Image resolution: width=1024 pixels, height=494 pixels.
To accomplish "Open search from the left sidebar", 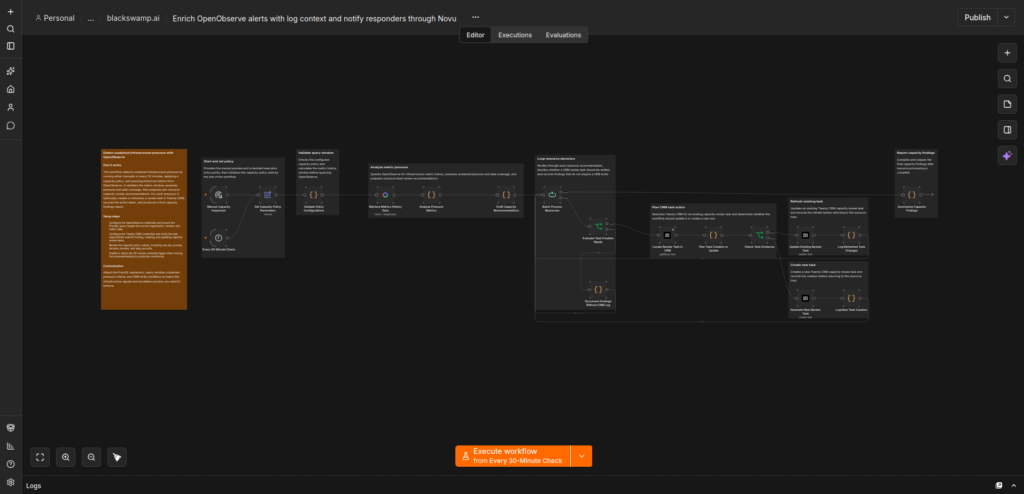I will pos(10,29).
